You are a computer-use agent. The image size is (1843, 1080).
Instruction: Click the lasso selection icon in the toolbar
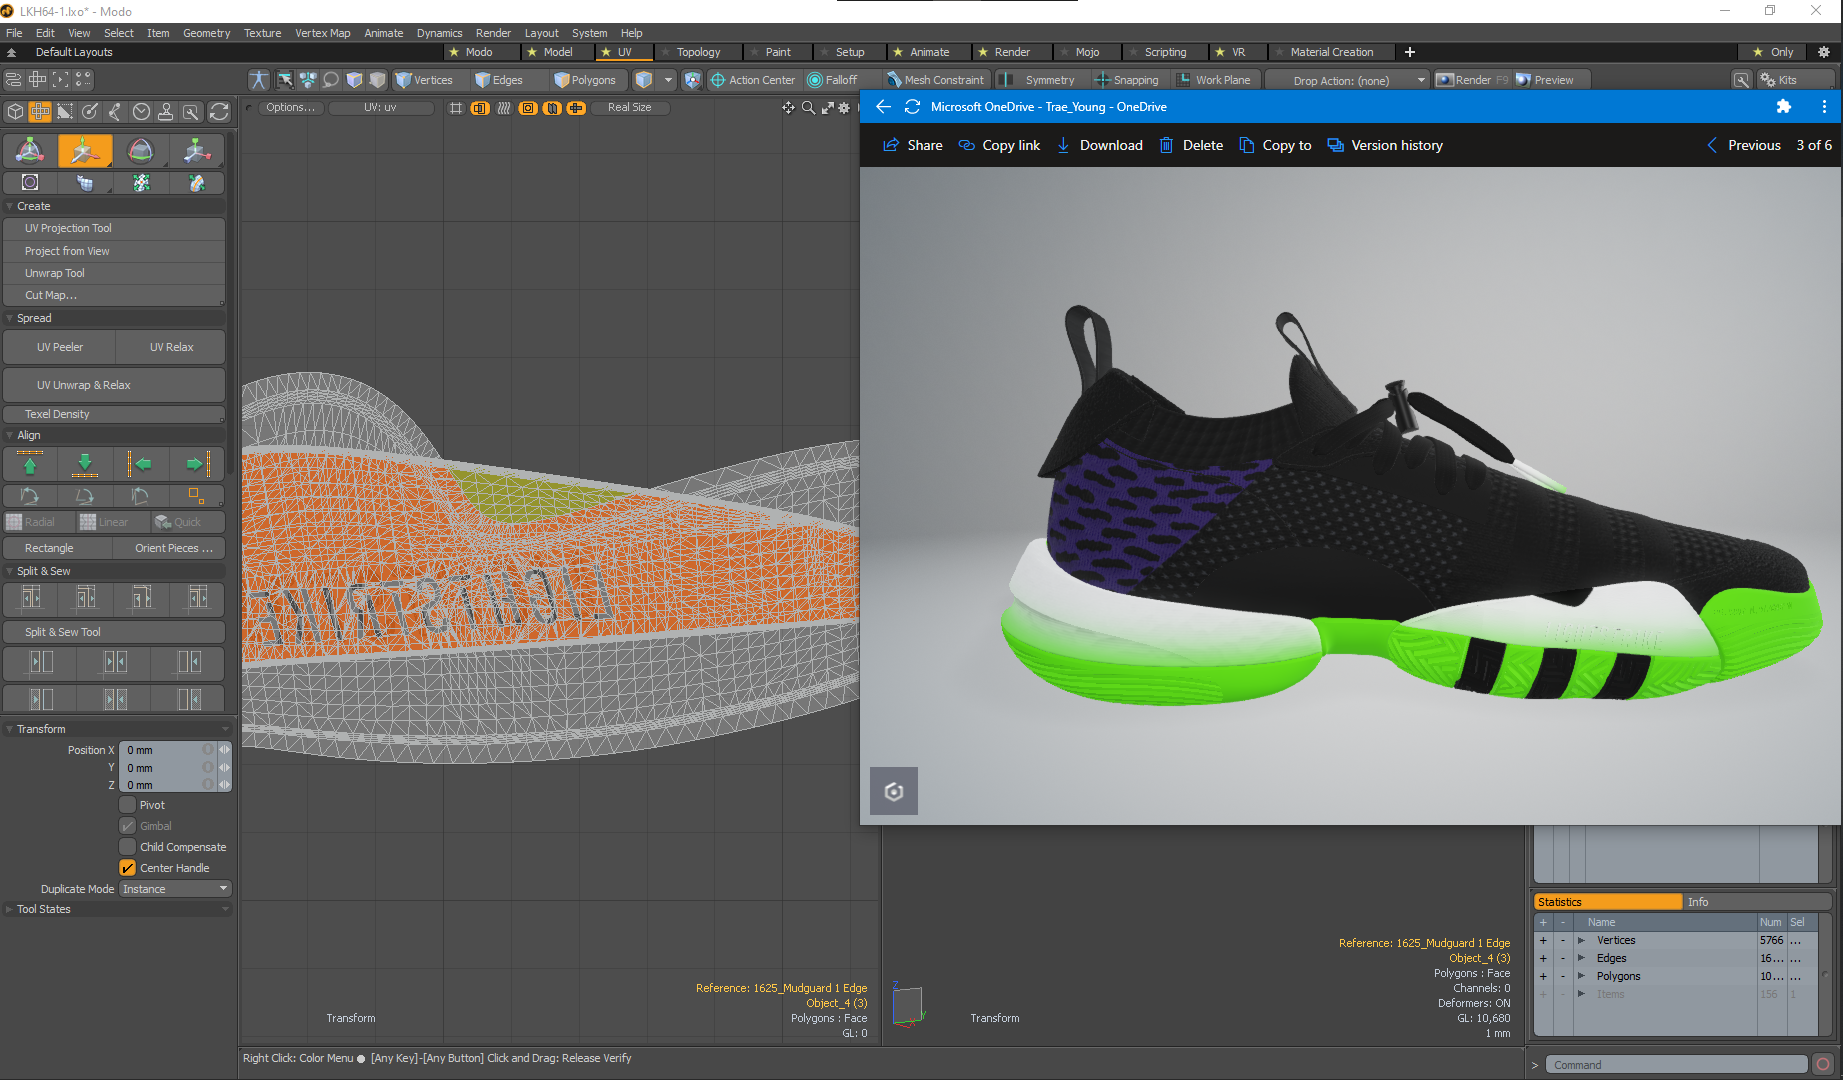(331, 80)
